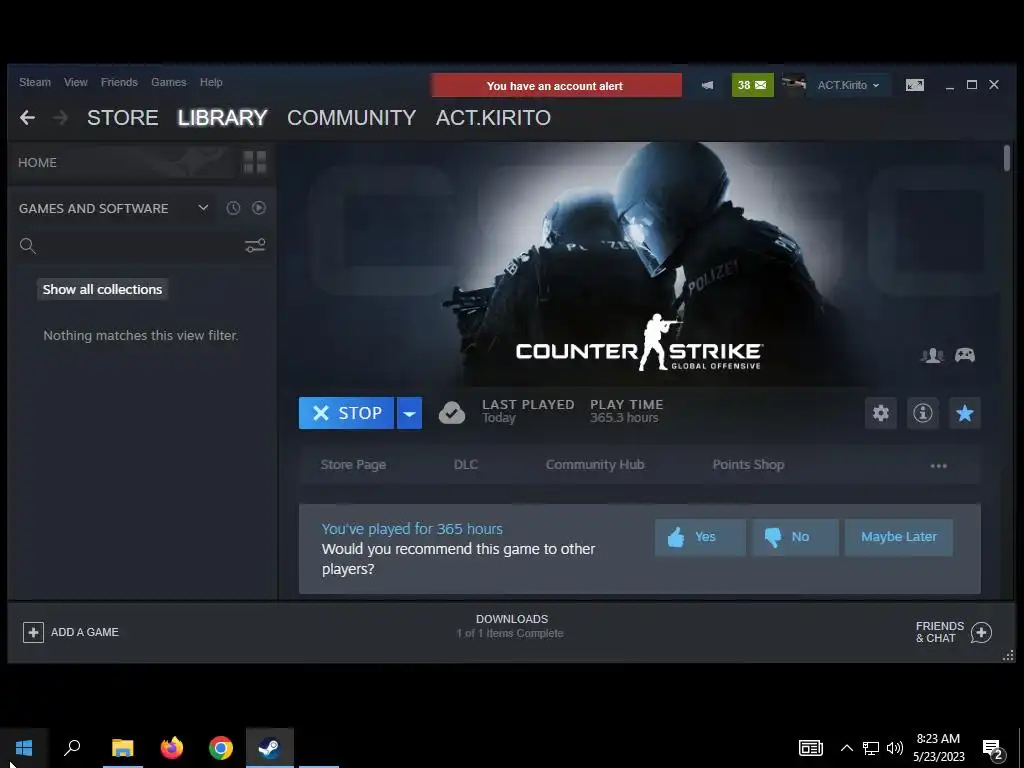Open the Windows notification center

point(993,749)
